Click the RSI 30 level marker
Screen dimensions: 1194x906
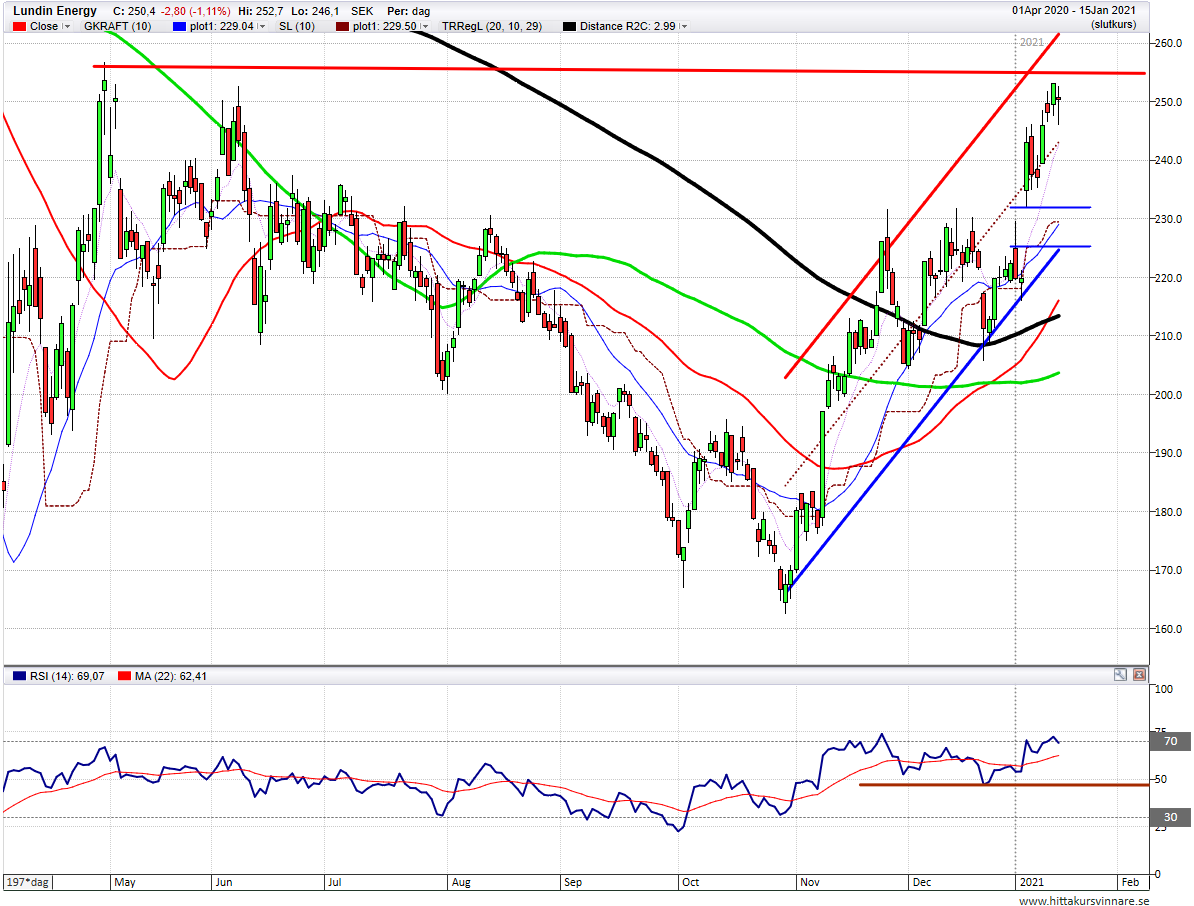coord(1170,818)
